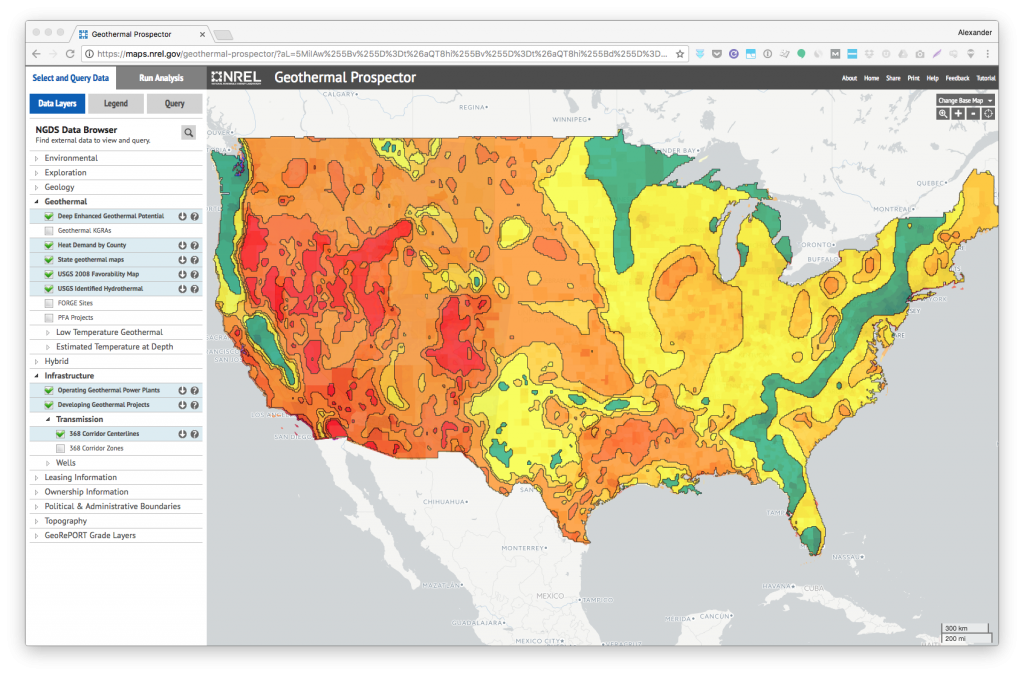Screen dimensions: 1024x676
Task: Click the browser address bar
Action: (380, 53)
